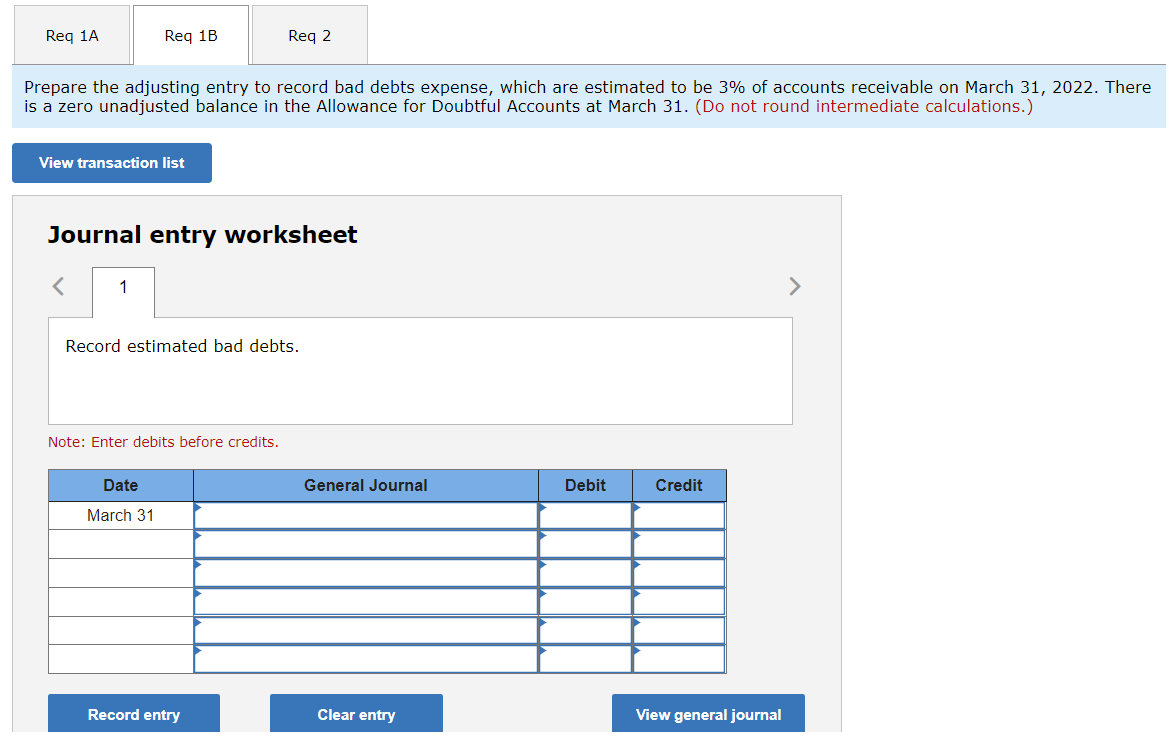
Task: Open View general journal
Action: (708, 714)
